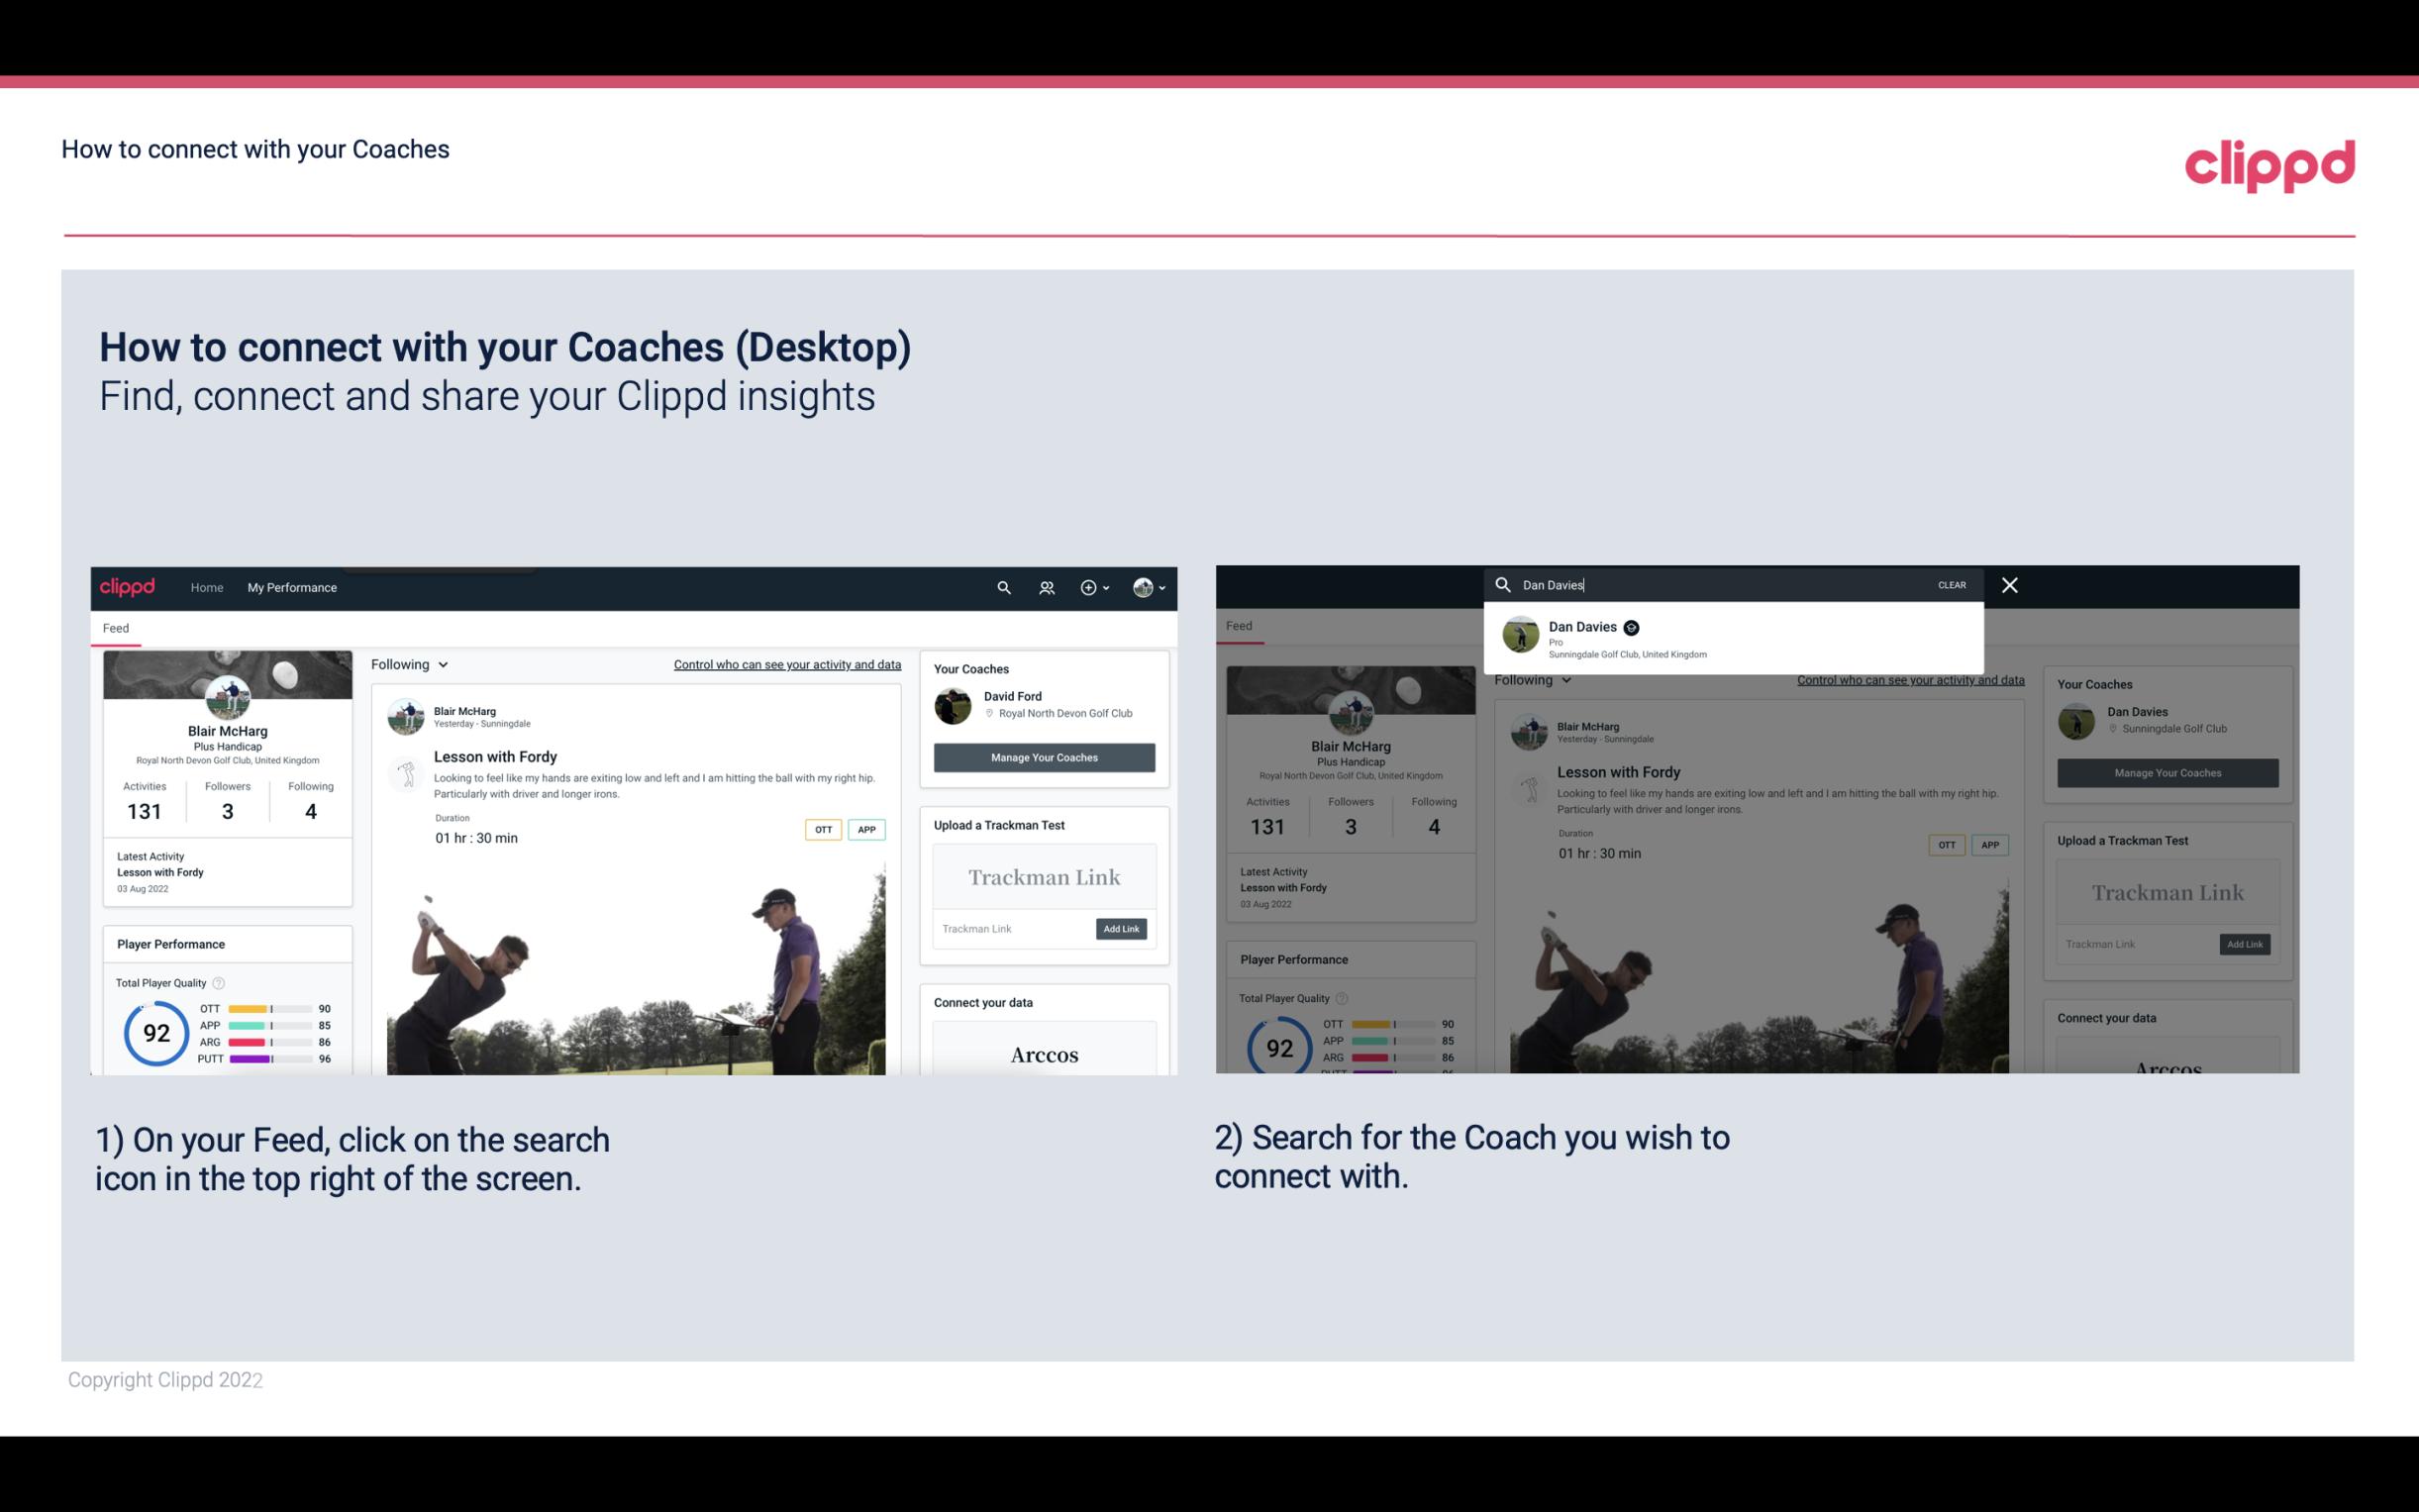Expand the My Performance nav dropdown
Image resolution: width=2419 pixels, height=1512 pixels.
click(291, 587)
